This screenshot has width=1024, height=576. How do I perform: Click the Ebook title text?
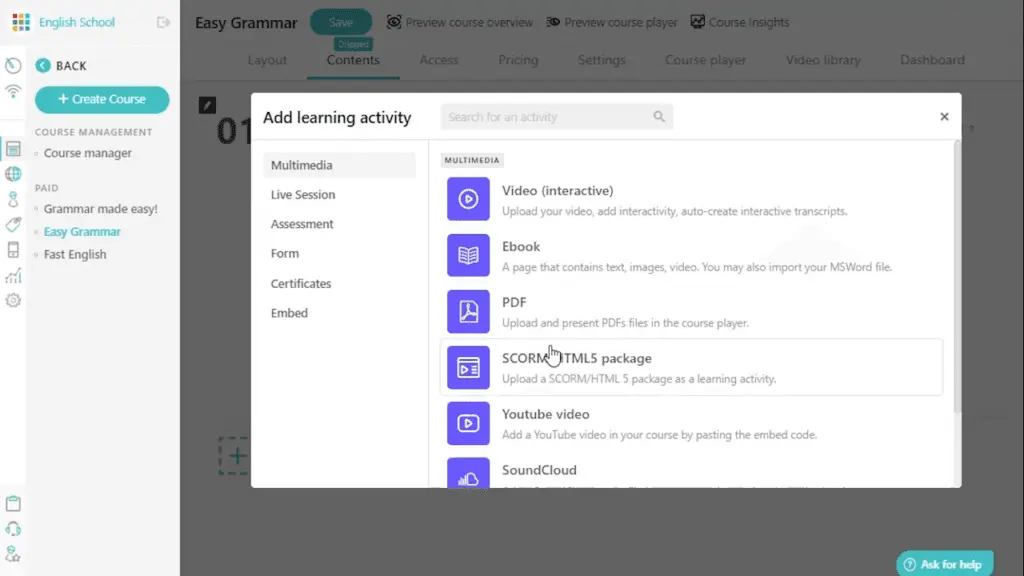pyautogui.click(x=520, y=247)
